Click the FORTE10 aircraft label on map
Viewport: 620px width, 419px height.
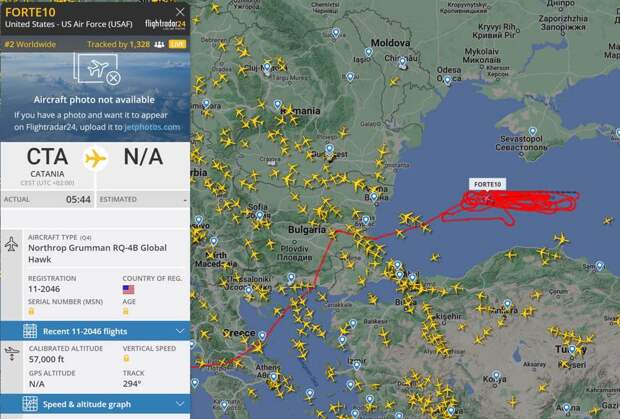(488, 184)
